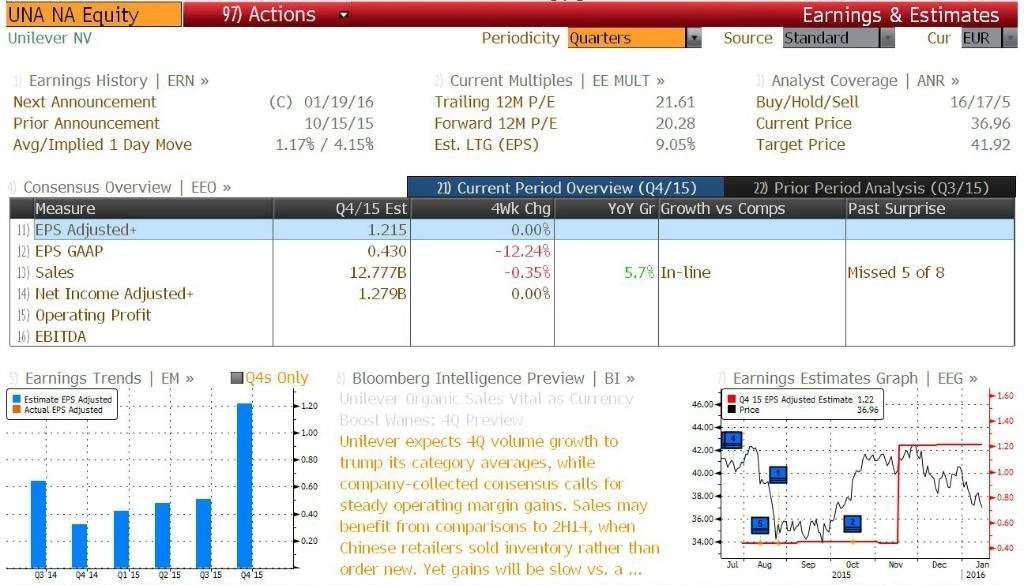Click the Q4 15 bar in Earnings Trends
The image size is (1024, 585).
244,486
